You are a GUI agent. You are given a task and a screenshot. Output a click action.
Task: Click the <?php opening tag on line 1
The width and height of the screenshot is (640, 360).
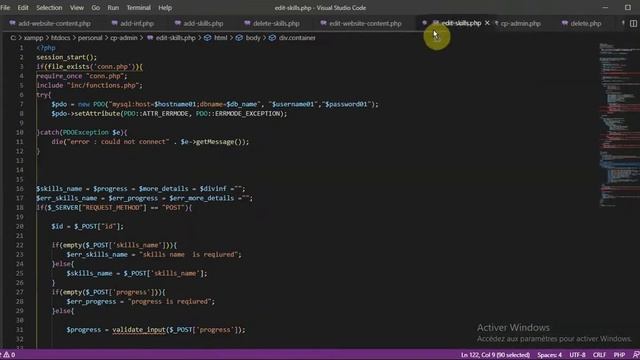46,48
